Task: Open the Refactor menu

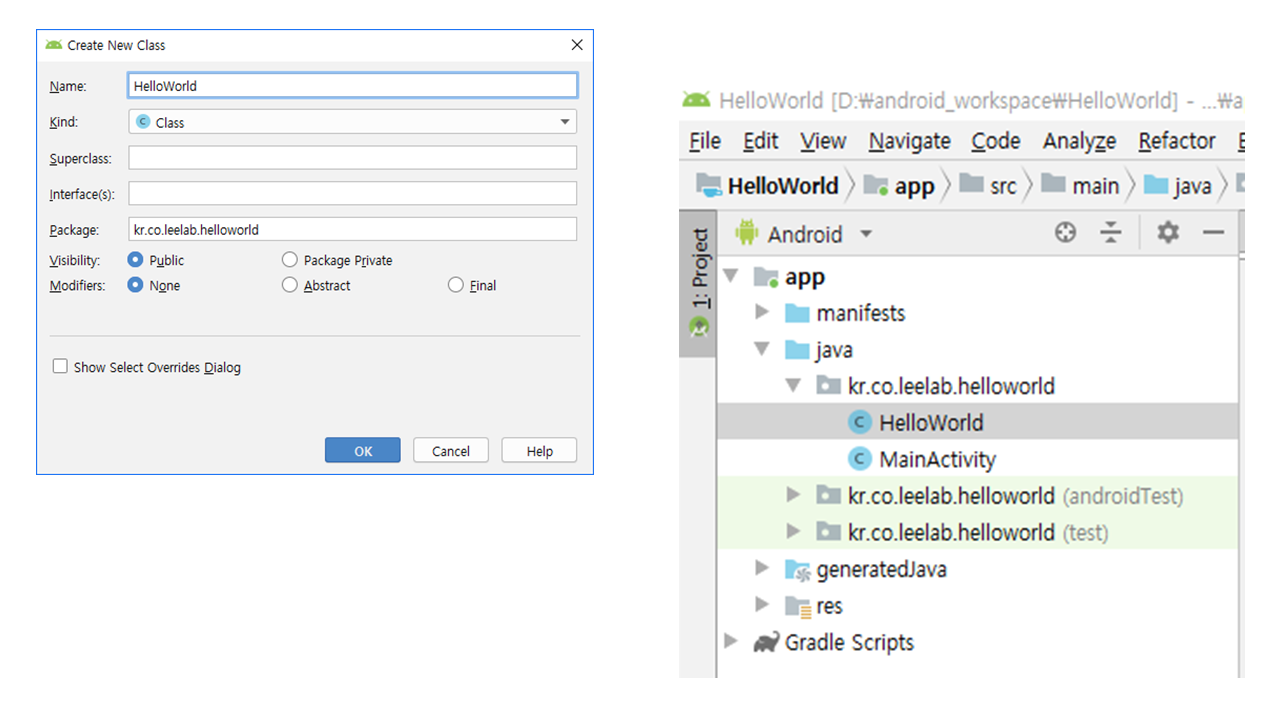Action: [1176, 141]
